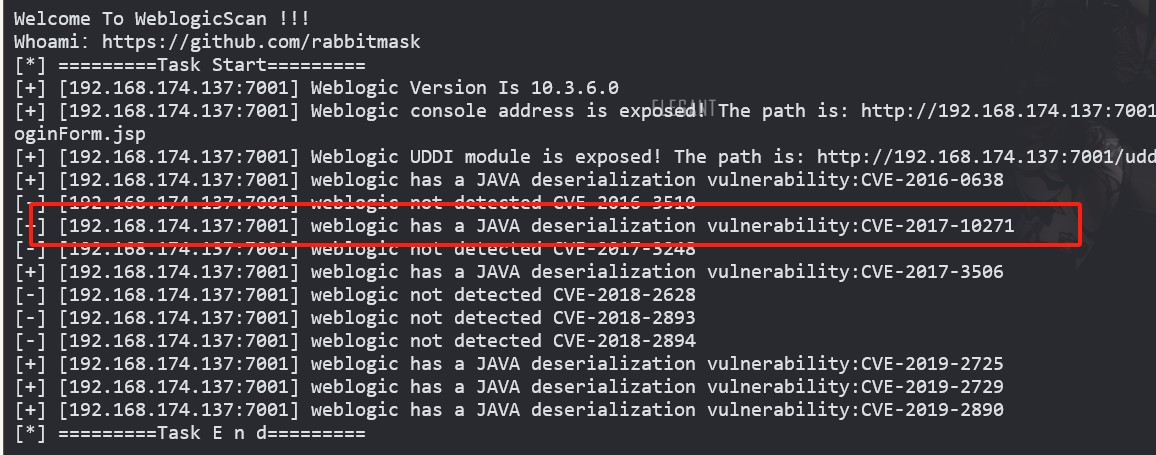Click the highlighted CVE-2017-10271 text
The width and height of the screenshot is (1156, 455).
(x=937, y=226)
